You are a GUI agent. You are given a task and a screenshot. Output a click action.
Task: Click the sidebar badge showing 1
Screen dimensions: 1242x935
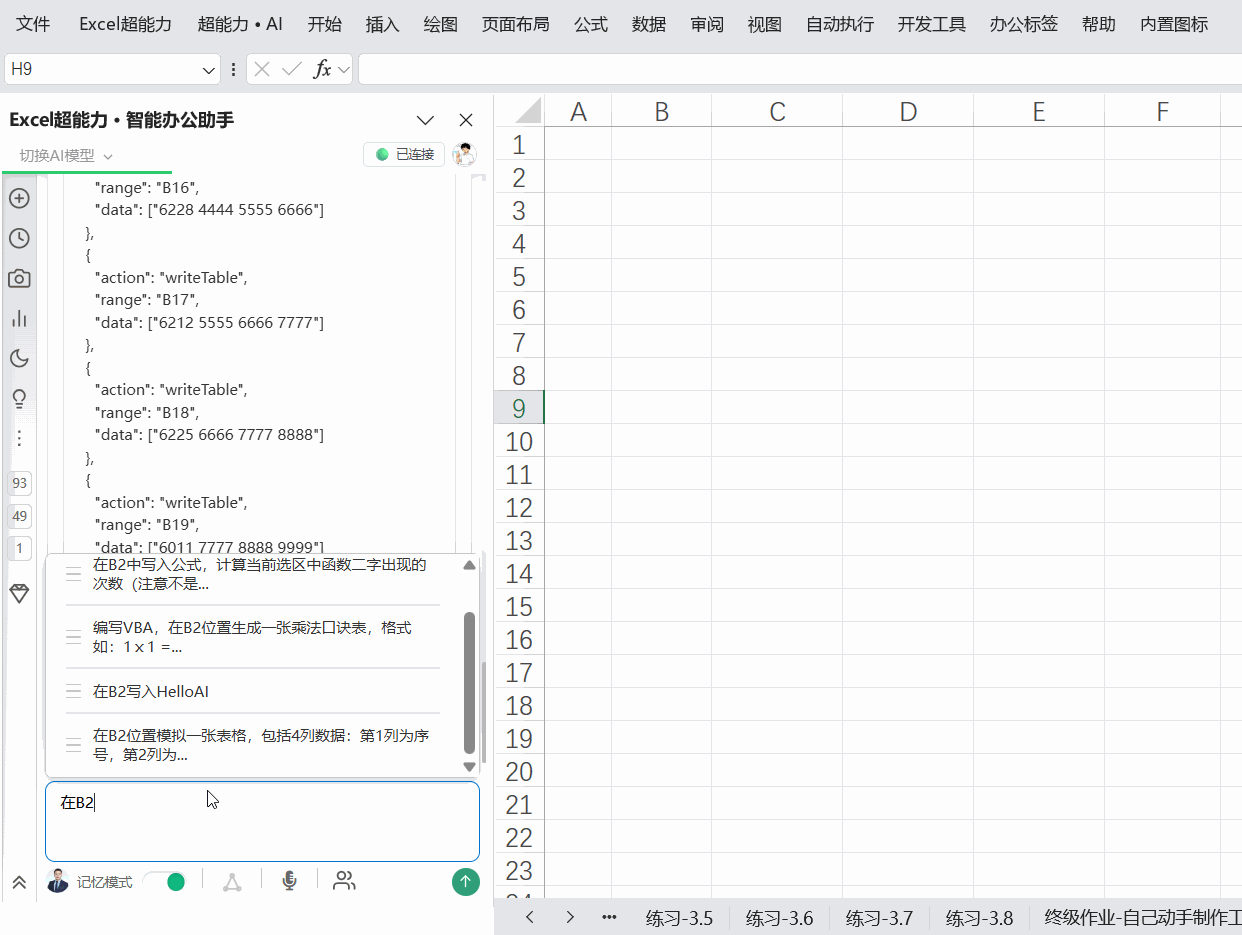coord(19,548)
